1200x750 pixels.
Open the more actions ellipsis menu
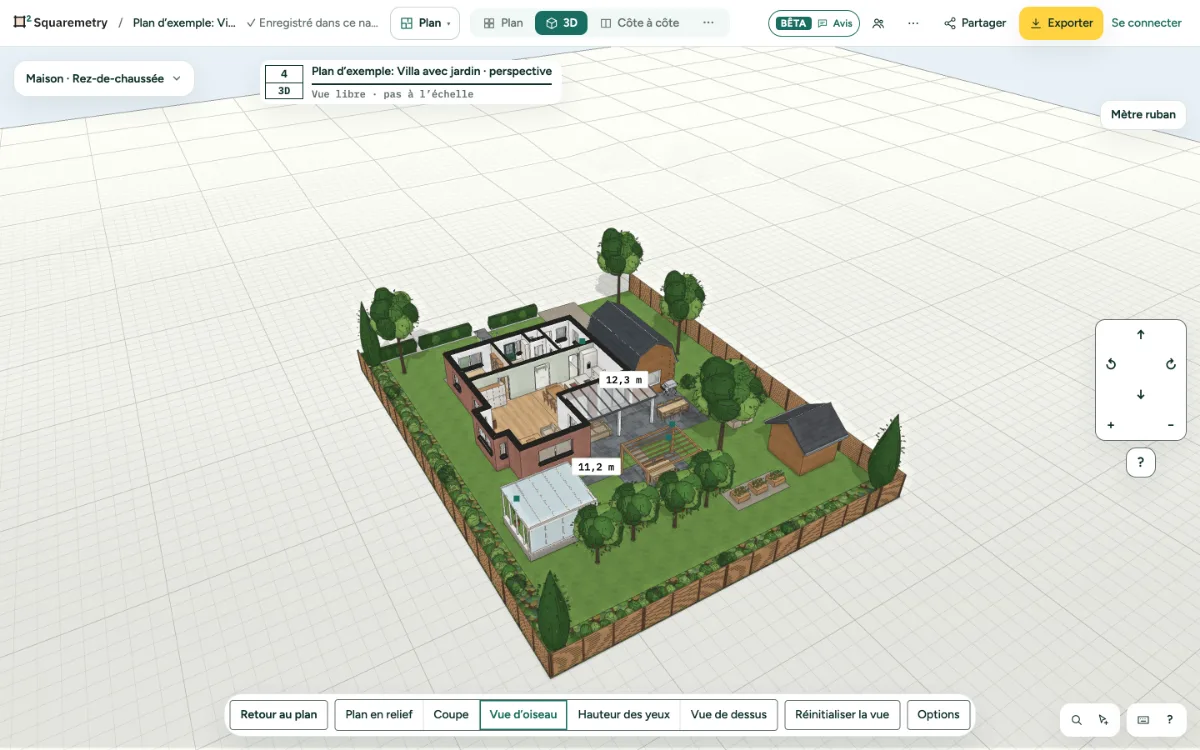(913, 23)
